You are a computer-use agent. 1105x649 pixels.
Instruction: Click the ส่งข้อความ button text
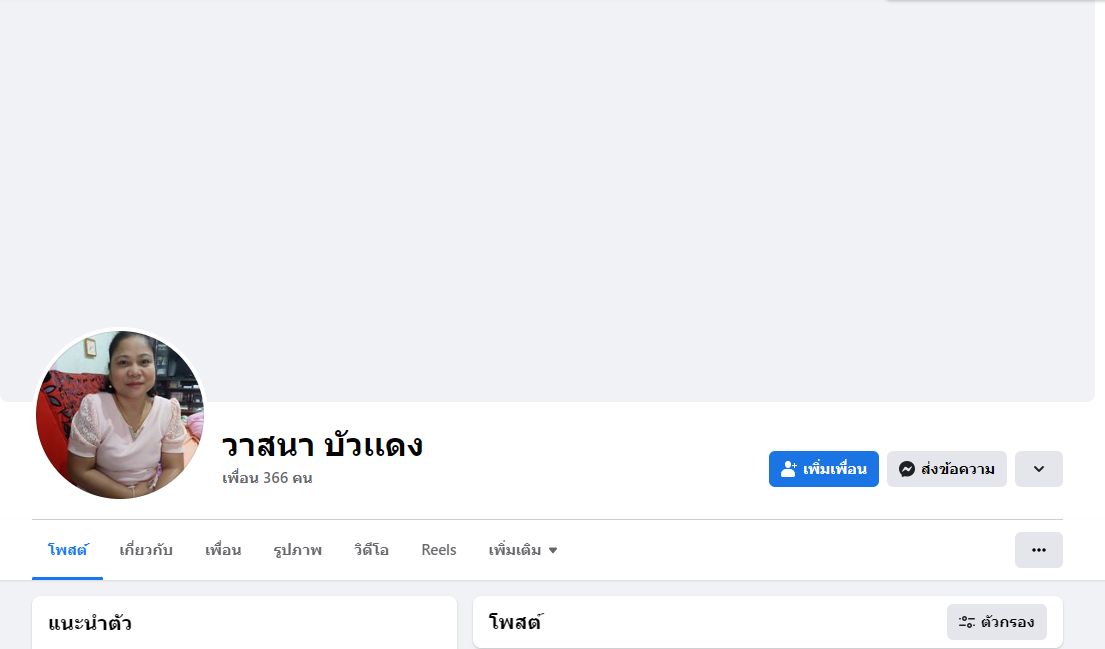[958, 469]
